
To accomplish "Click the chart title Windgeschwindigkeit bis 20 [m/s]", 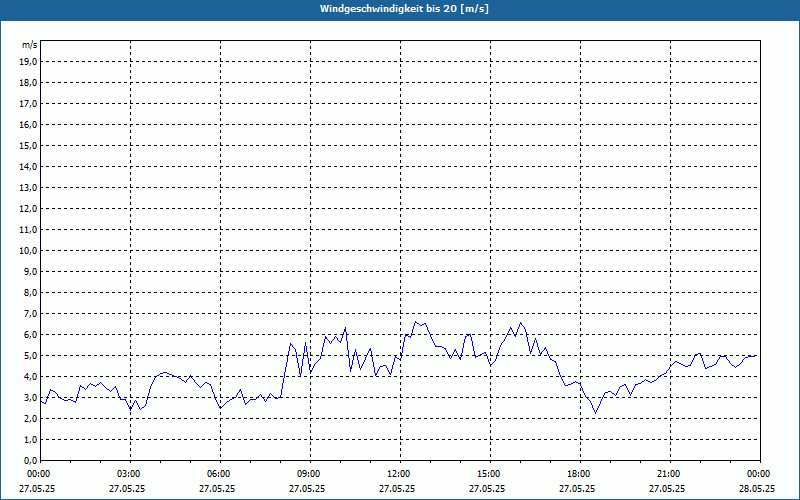I will coord(404,9).
